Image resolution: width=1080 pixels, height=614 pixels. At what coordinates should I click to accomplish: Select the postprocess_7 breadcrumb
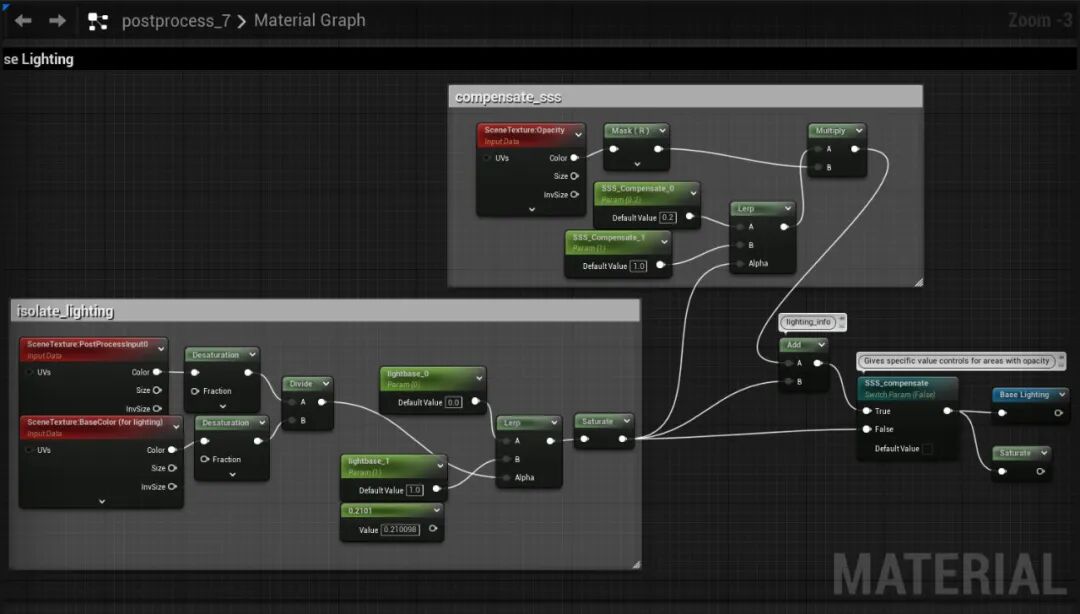pos(176,21)
